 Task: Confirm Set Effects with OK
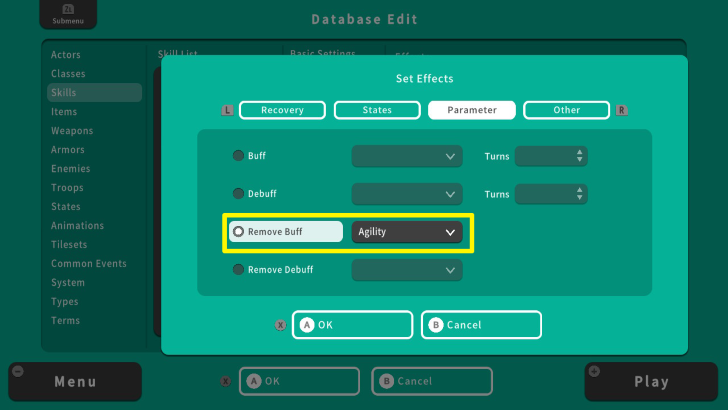(x=352, y=325)
